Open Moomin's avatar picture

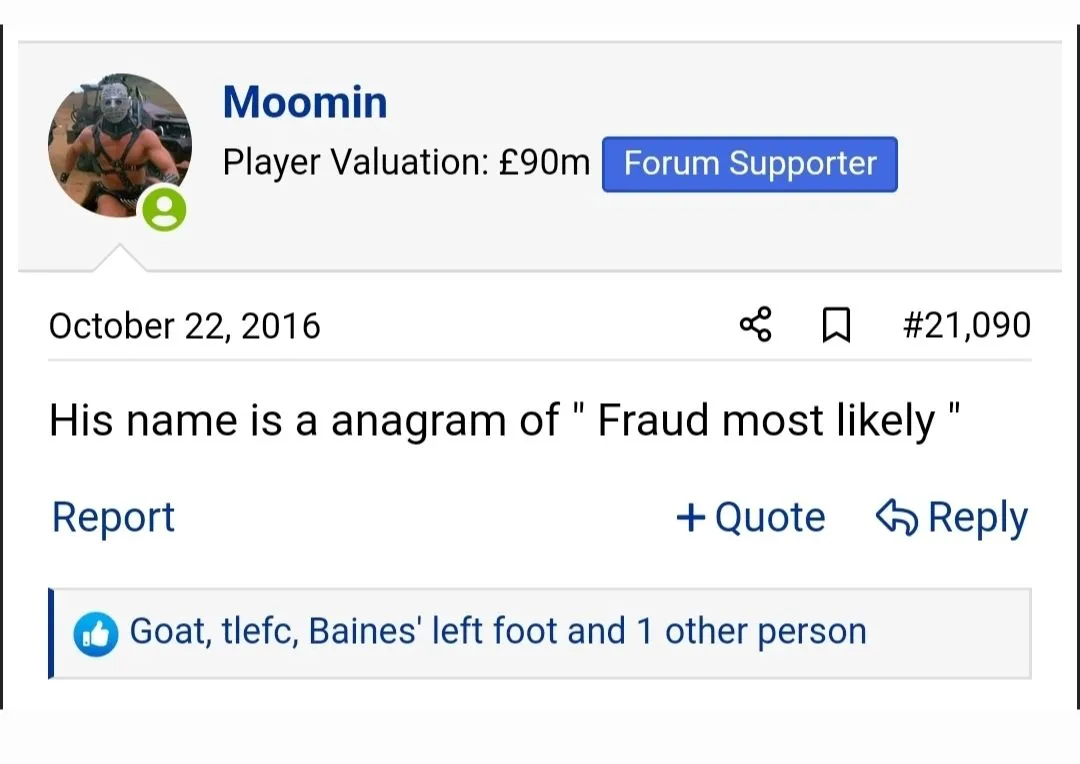119,146
